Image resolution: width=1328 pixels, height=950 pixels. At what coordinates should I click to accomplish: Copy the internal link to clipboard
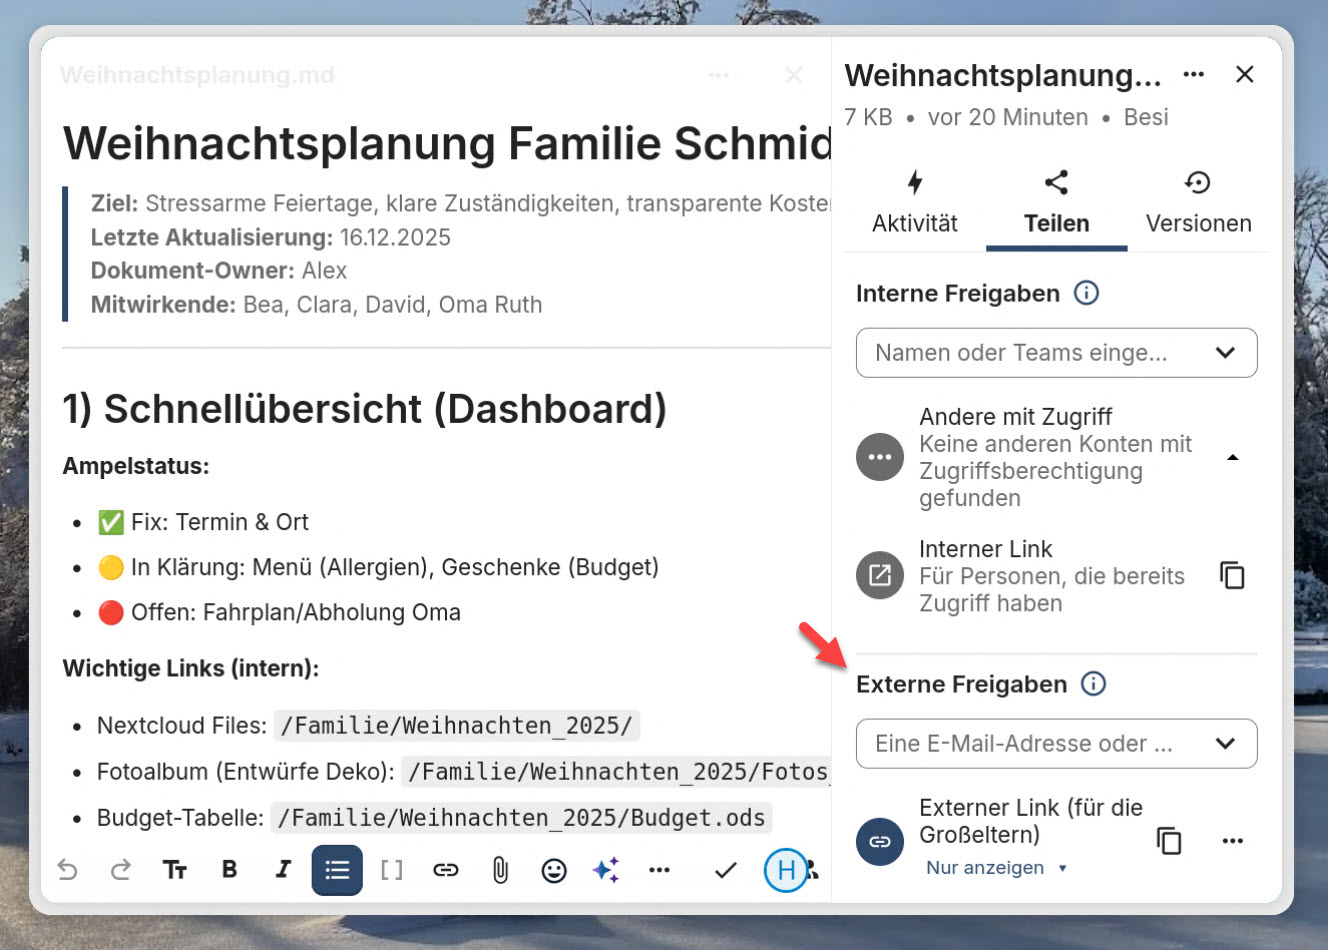[x=1232, y=576]
